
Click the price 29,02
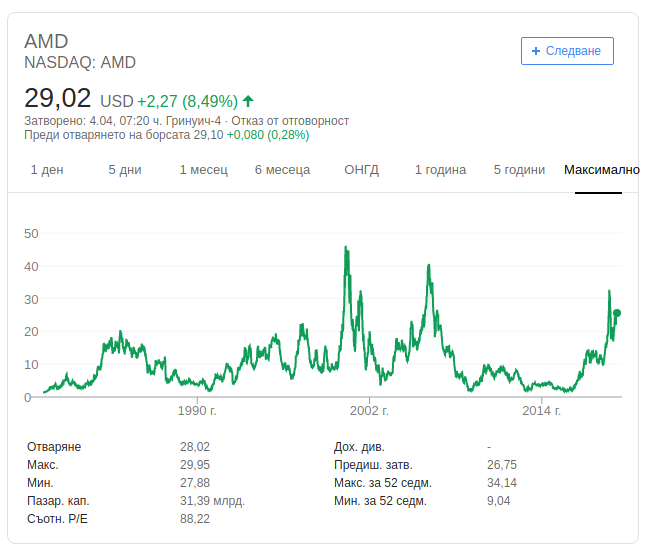click(x=57, y=98)
